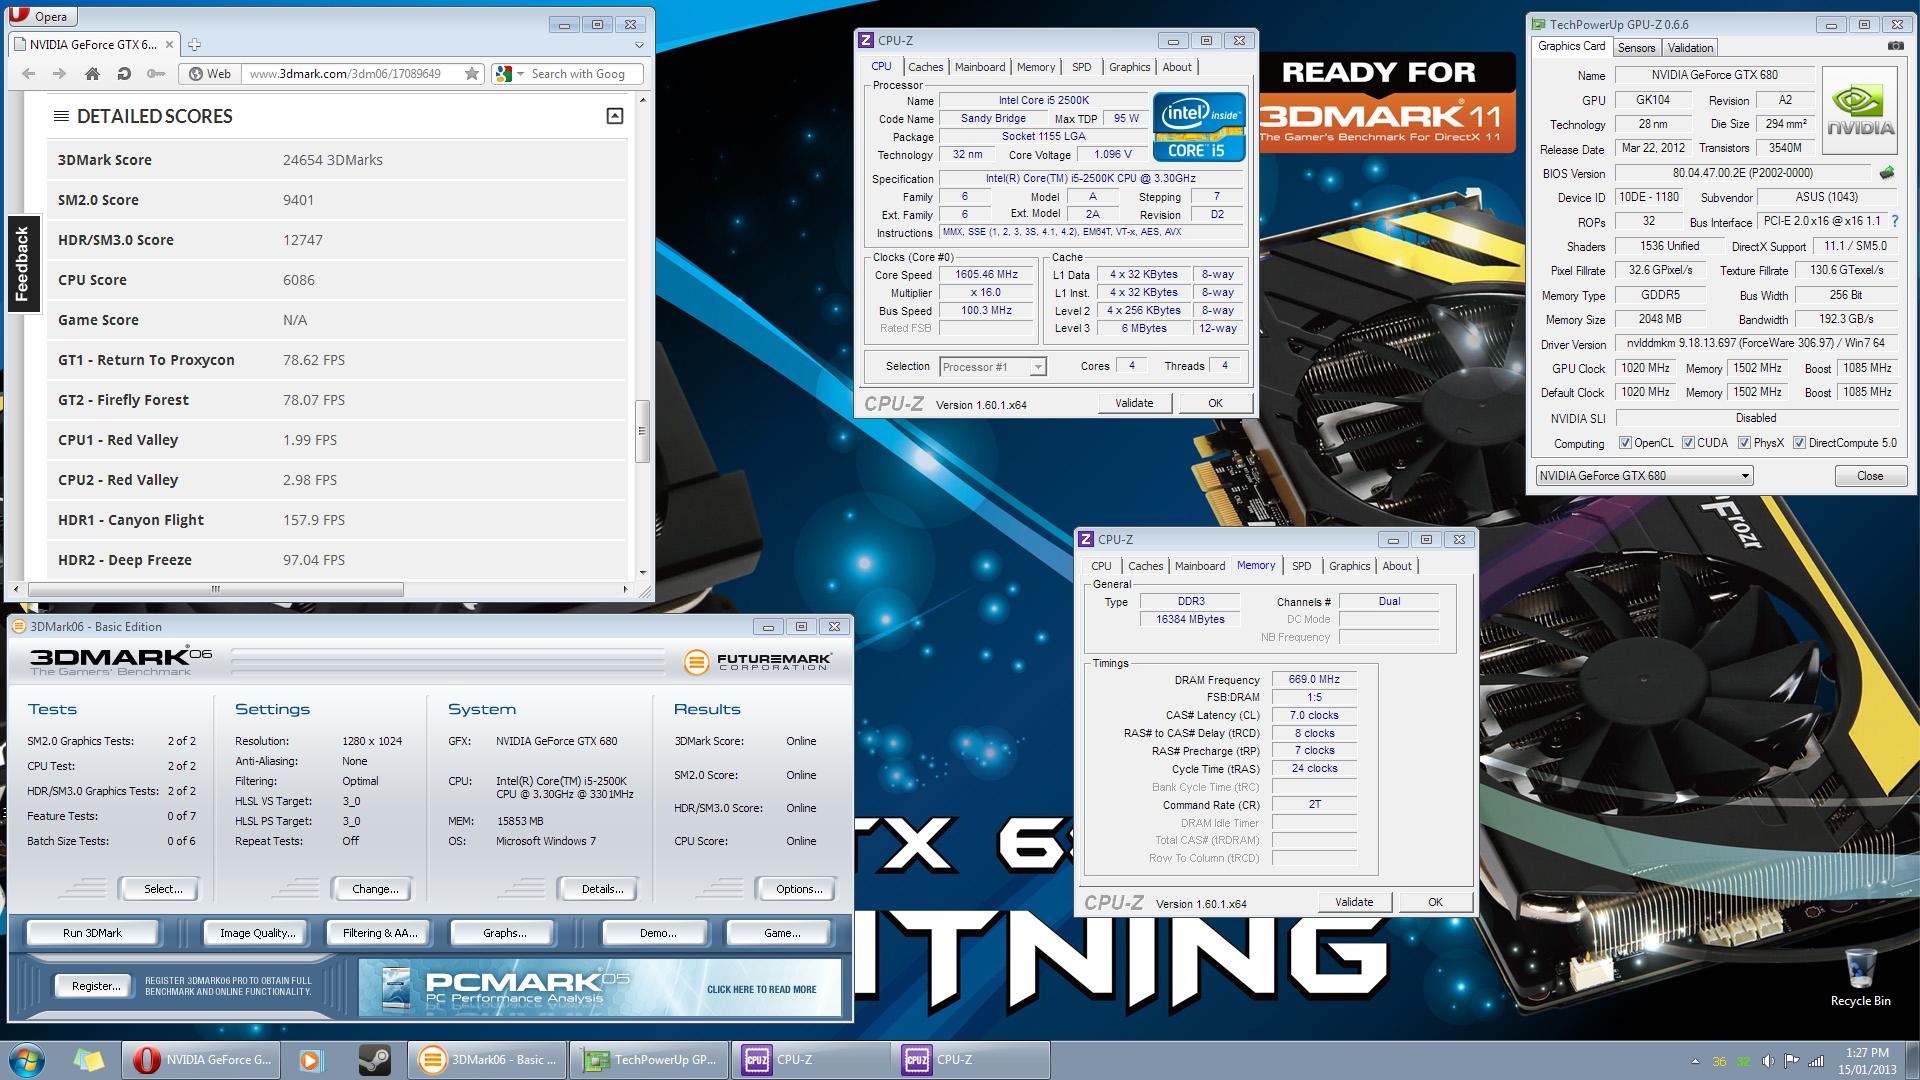Viewport: 1920px width, 1080px height.
Task: Click the Image Quality button
Action: click(x=257, y=933)
